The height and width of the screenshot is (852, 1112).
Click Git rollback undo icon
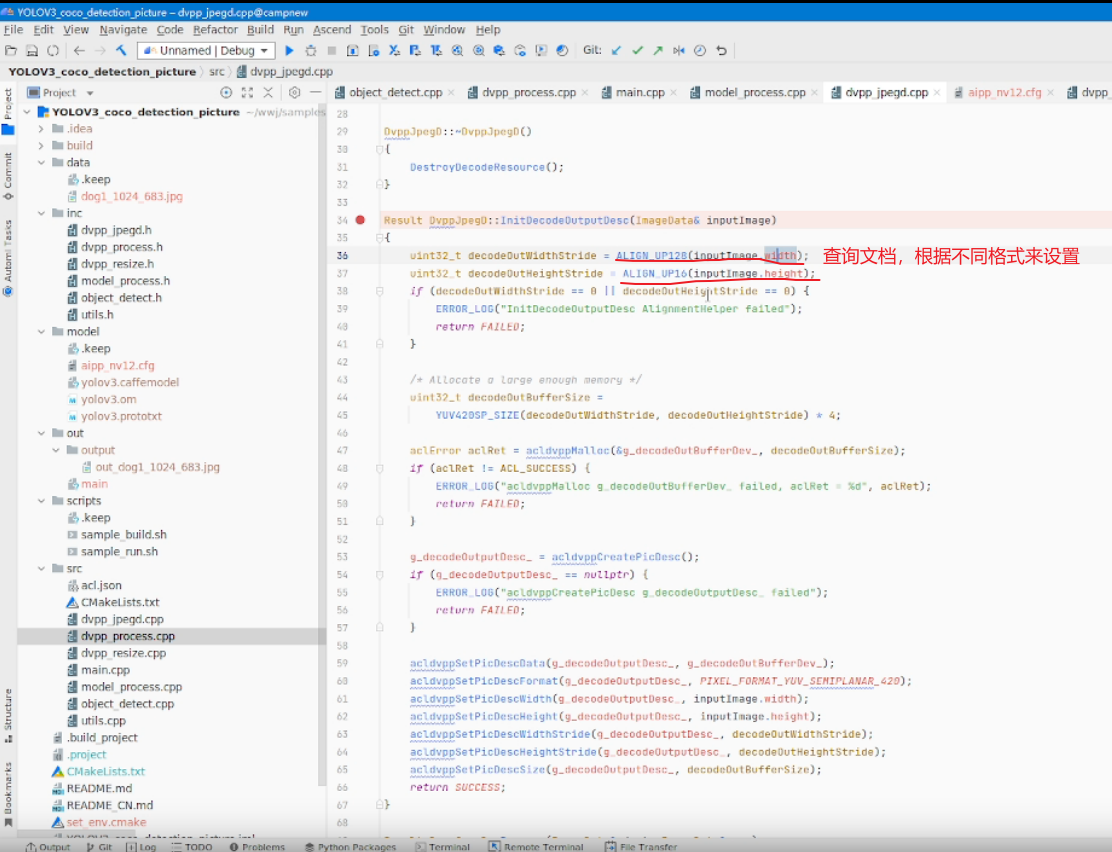pyautogui.click(x=721, y=50)
